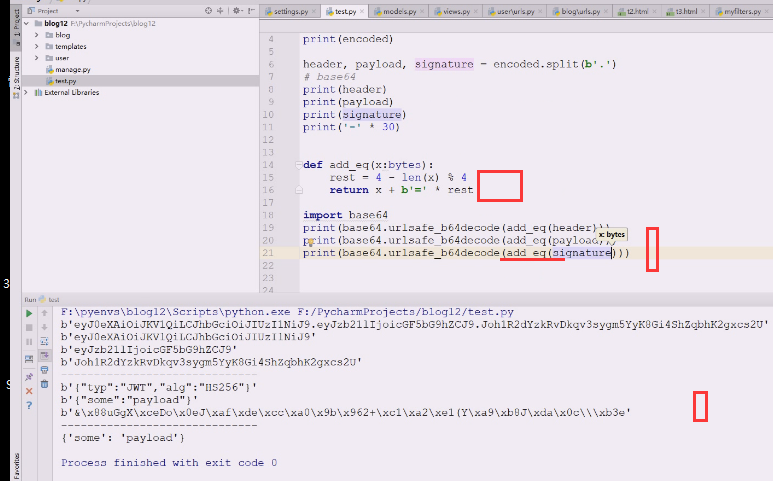Toggle soft-wrap in Run console
773x481 pixels.
click(x=44, y=342)
